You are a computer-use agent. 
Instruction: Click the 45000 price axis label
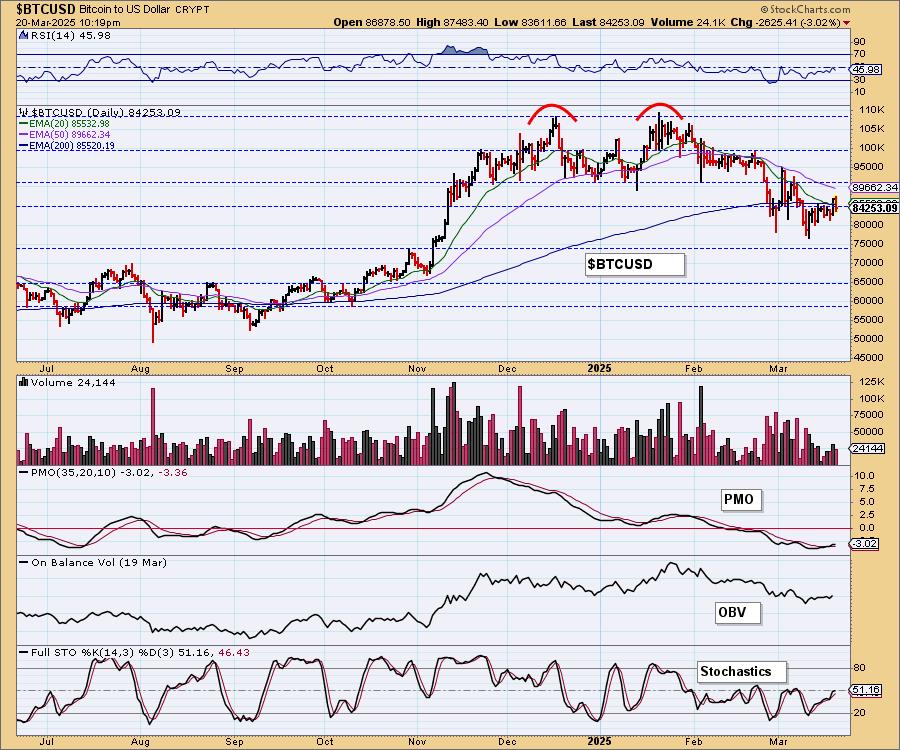(868, 357)
